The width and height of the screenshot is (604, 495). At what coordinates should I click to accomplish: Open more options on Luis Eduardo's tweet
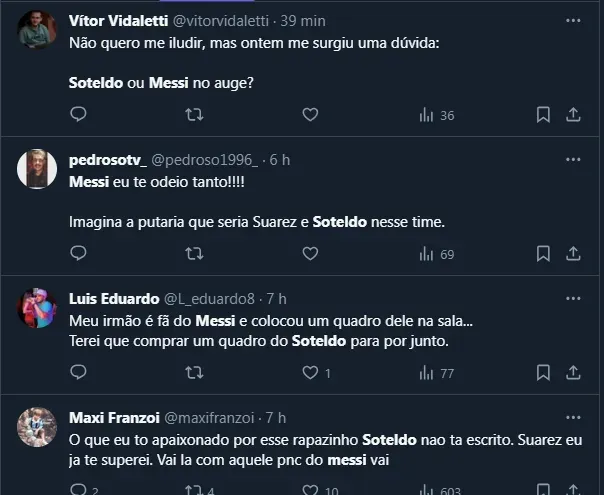point(573,298)
